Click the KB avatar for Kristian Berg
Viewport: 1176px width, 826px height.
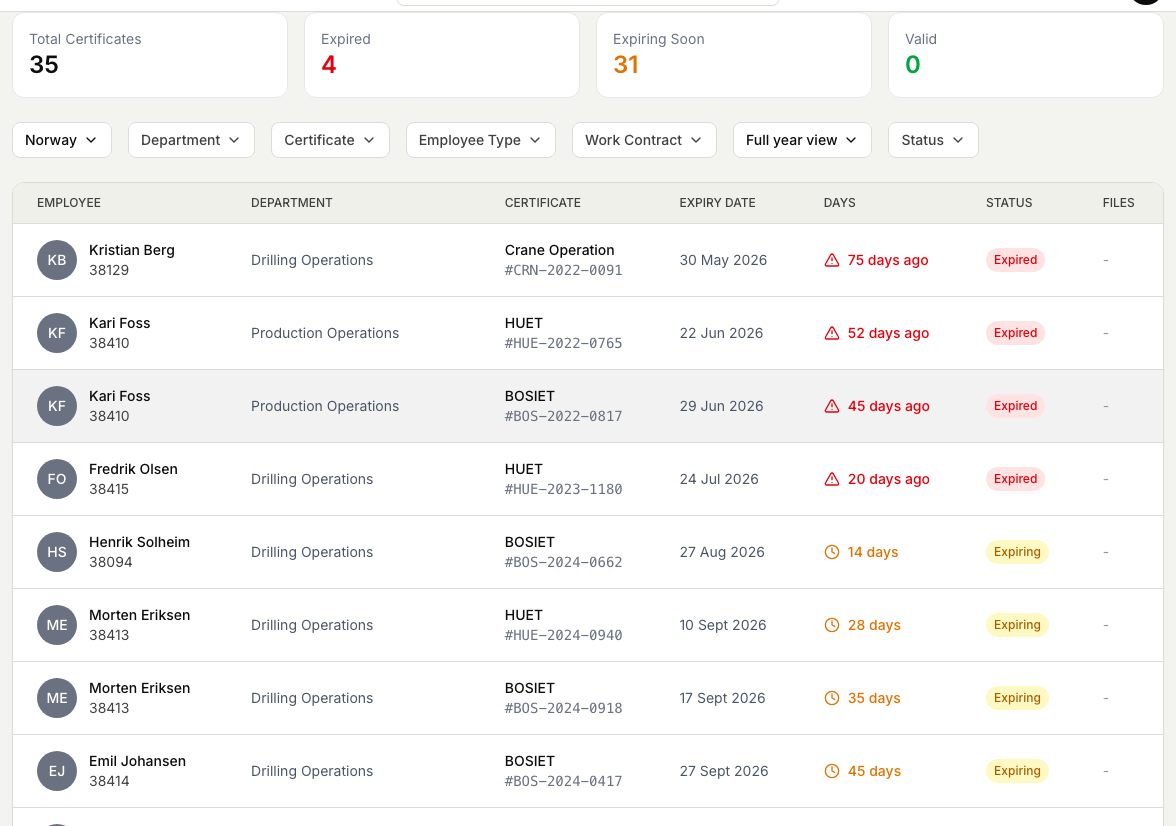point(57,260)
